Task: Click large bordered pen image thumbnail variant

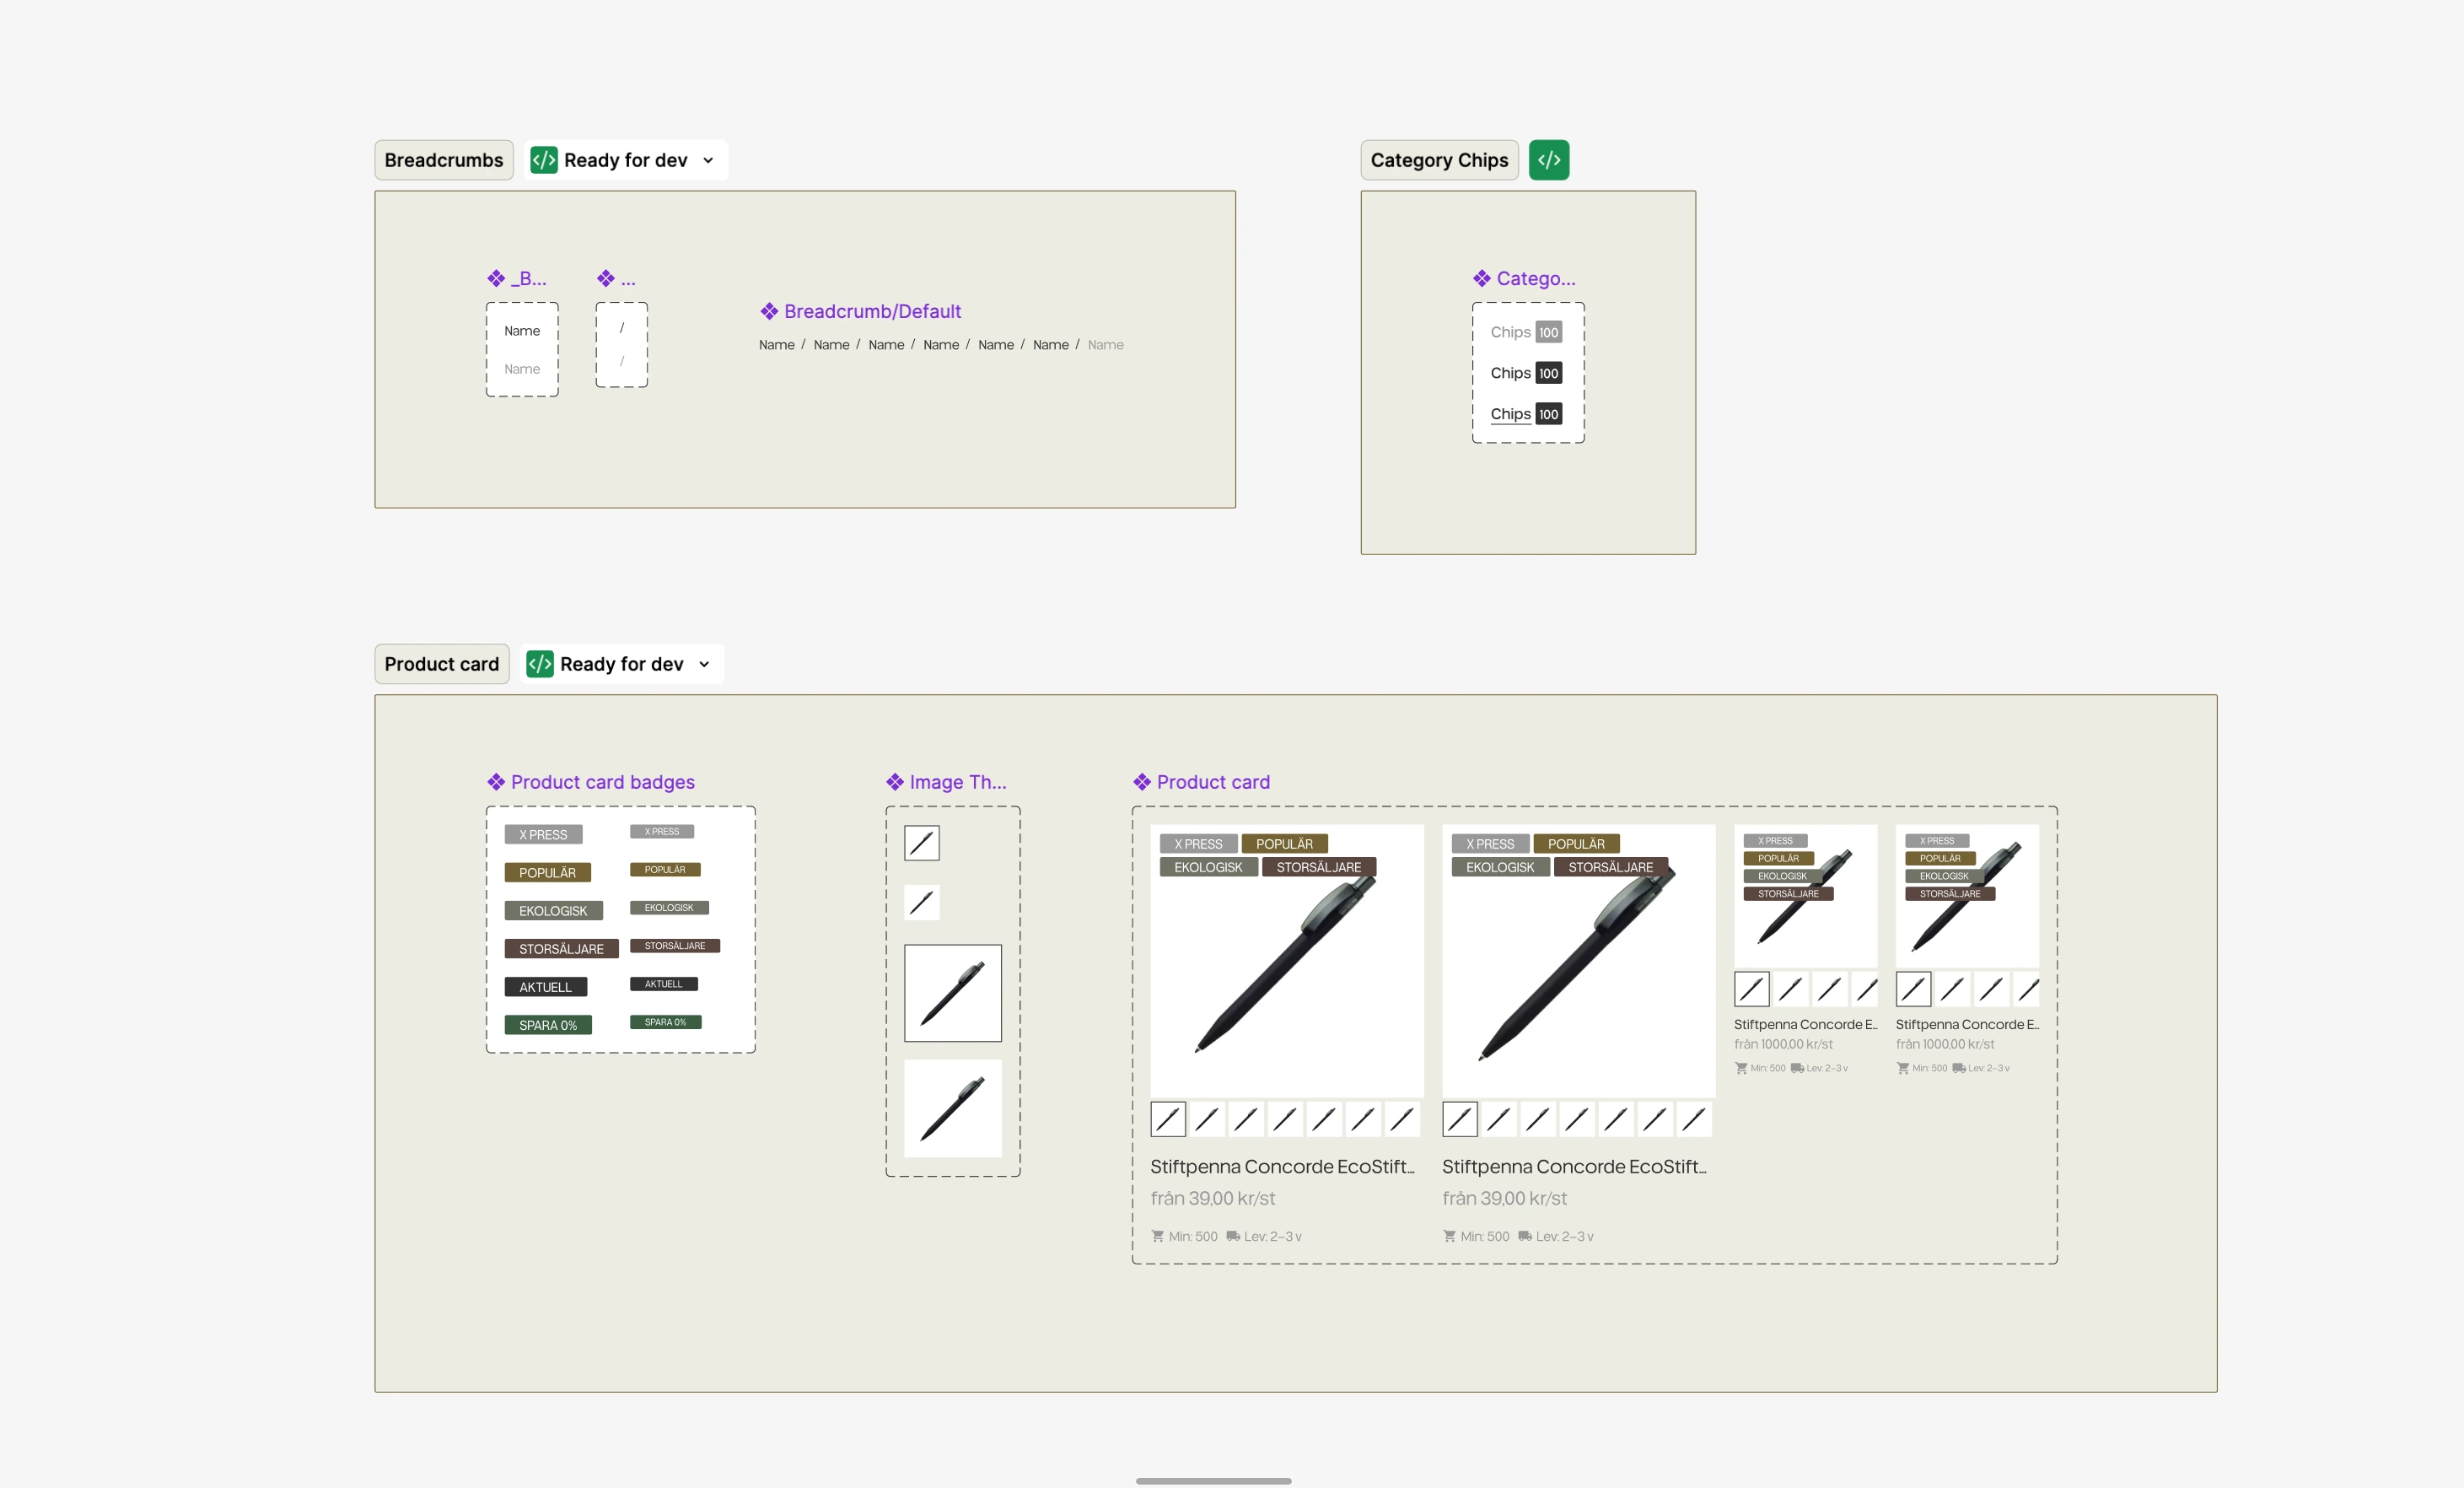Action: coord(952,993)
